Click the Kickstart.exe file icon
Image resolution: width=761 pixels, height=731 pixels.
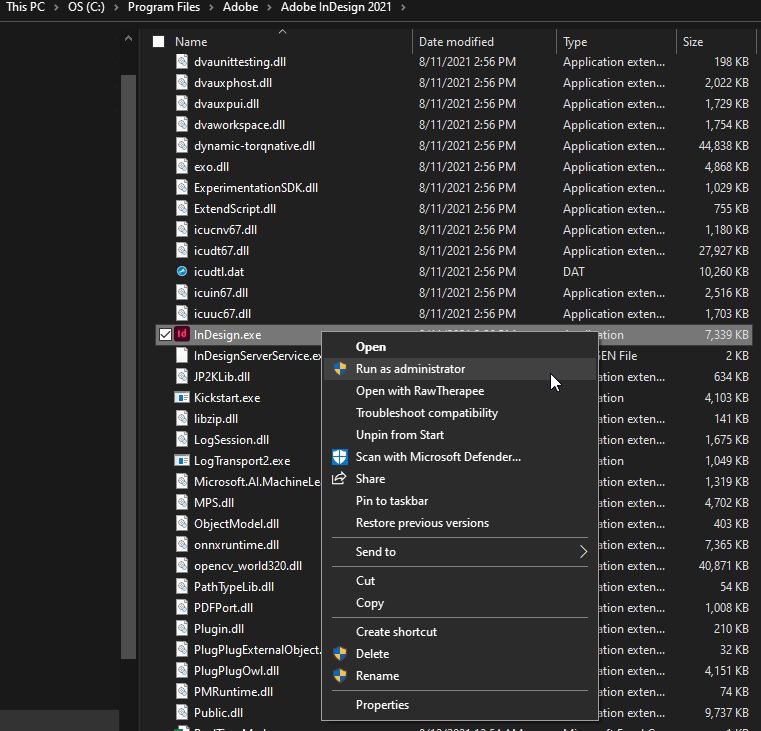click(182, 398)
